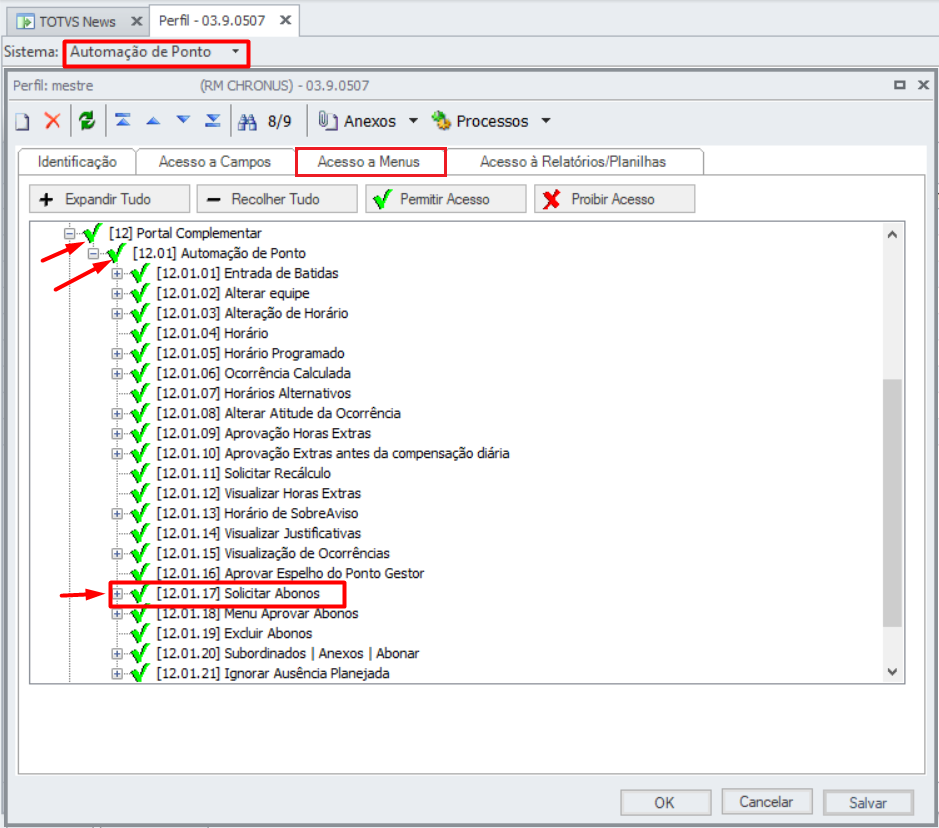This screenshot has width=939, height=828.
Task: Click the Proibir Acesso button
Action: pos(614,199)
